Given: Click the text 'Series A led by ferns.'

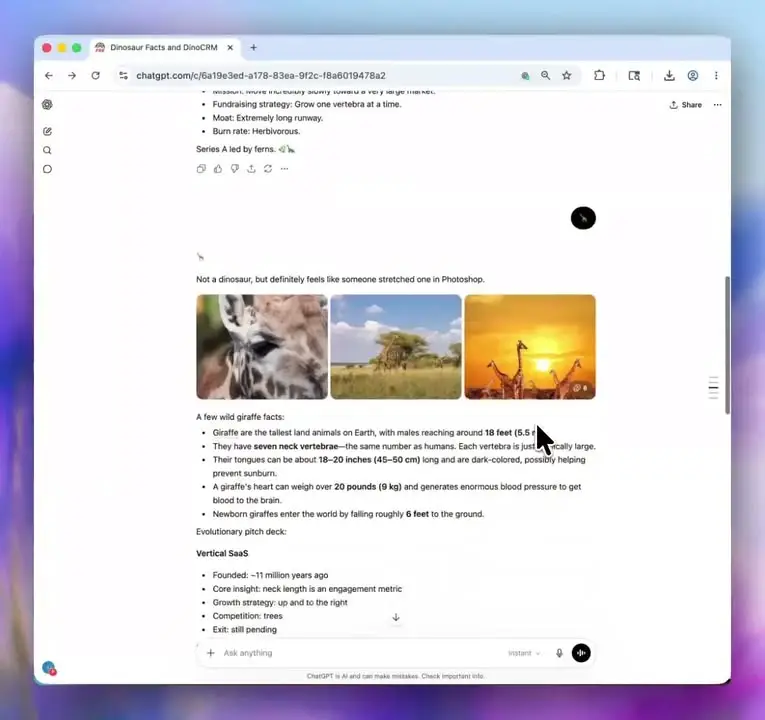Looking at the screenshot, I should point(236,149).
